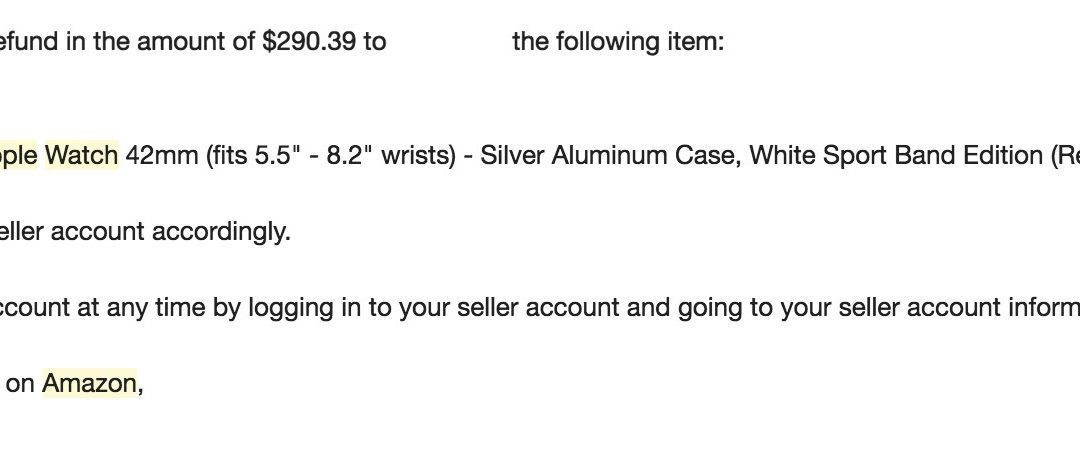Click the truncated word 'inform' at line end
The width and height of the screenshot is (1080, 452).
(1044, 307)
